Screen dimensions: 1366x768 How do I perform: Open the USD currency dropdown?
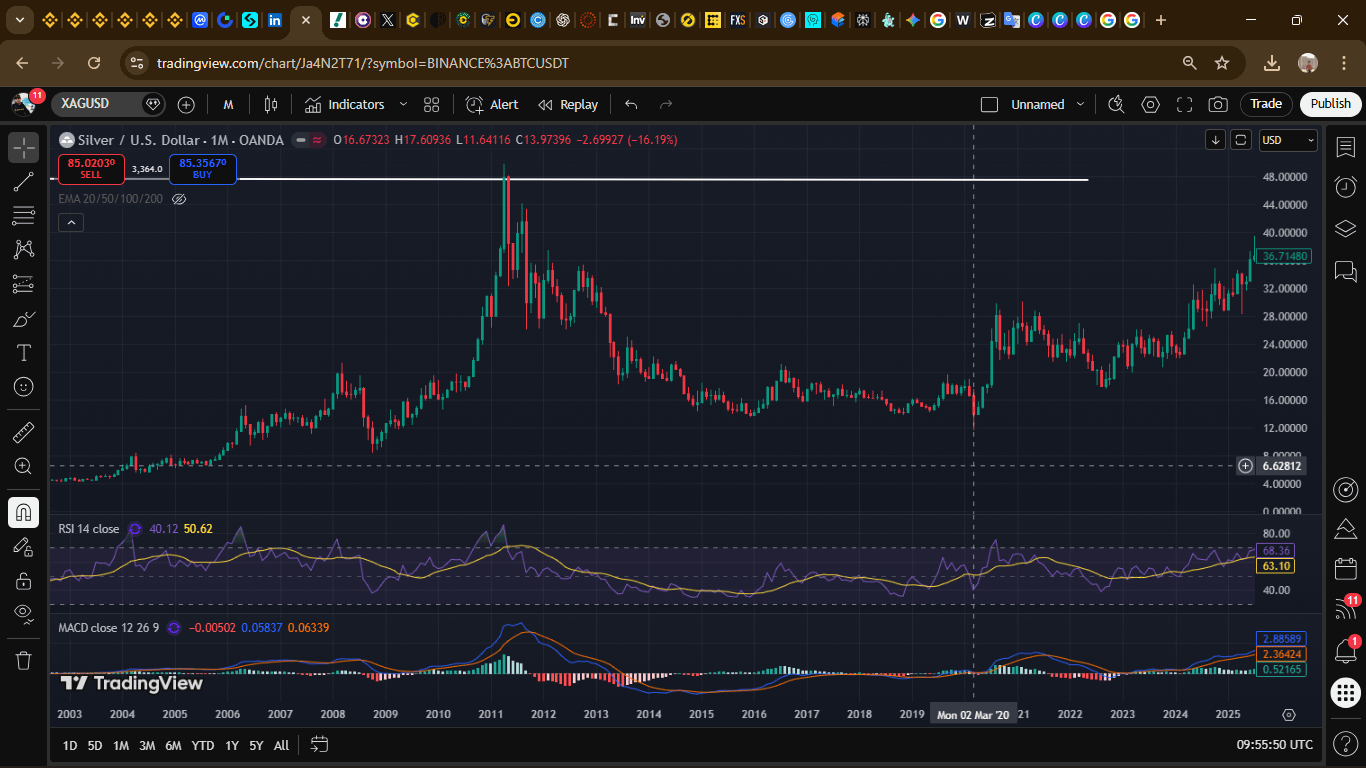pos(1288,140)
